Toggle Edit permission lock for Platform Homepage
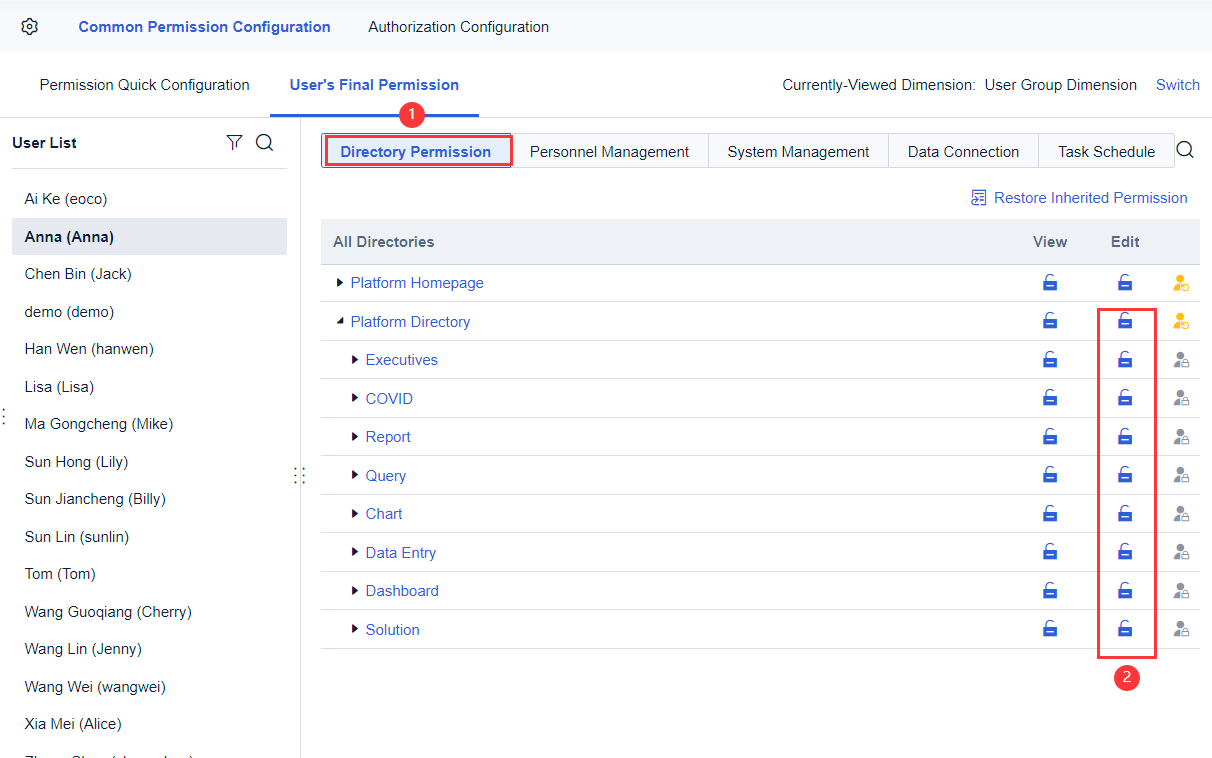Image resolution: width=1212 pixels, height=758 pixels. pos(1125,283)
